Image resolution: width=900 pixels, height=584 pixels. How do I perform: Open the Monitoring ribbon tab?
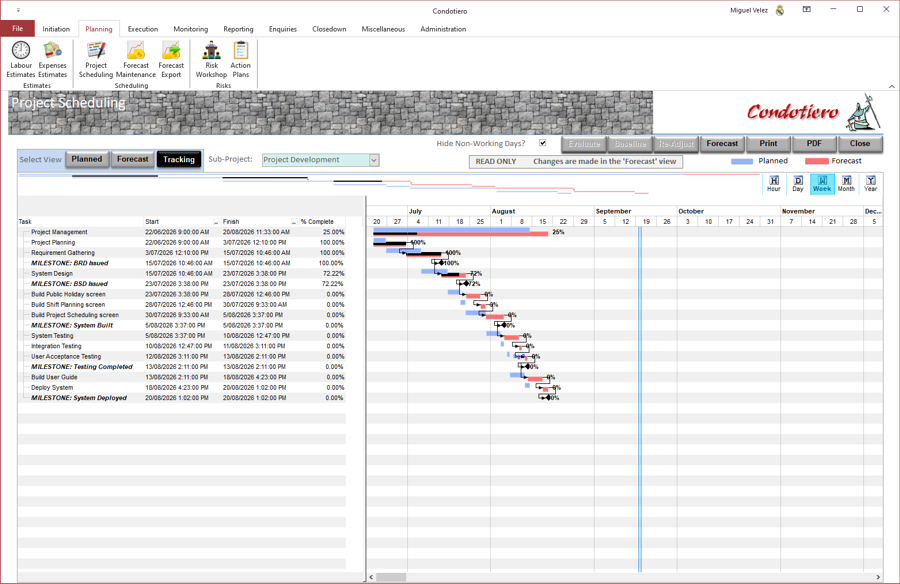coord(191,29)
